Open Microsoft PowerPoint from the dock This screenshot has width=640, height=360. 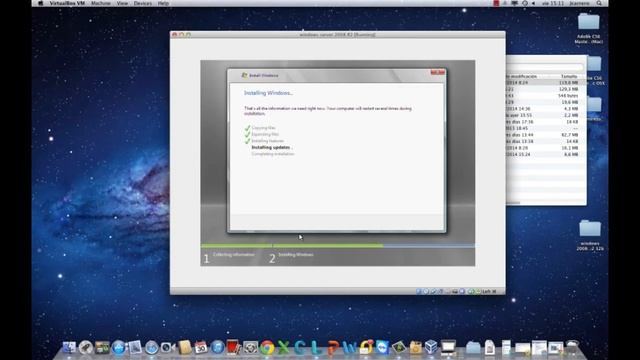pos(333,347)
